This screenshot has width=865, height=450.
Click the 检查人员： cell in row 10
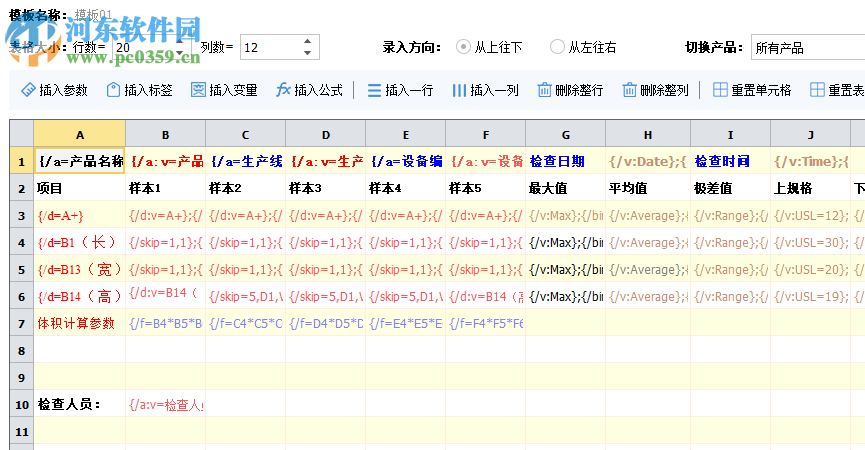pyautogui.click(x=80, y=404)
